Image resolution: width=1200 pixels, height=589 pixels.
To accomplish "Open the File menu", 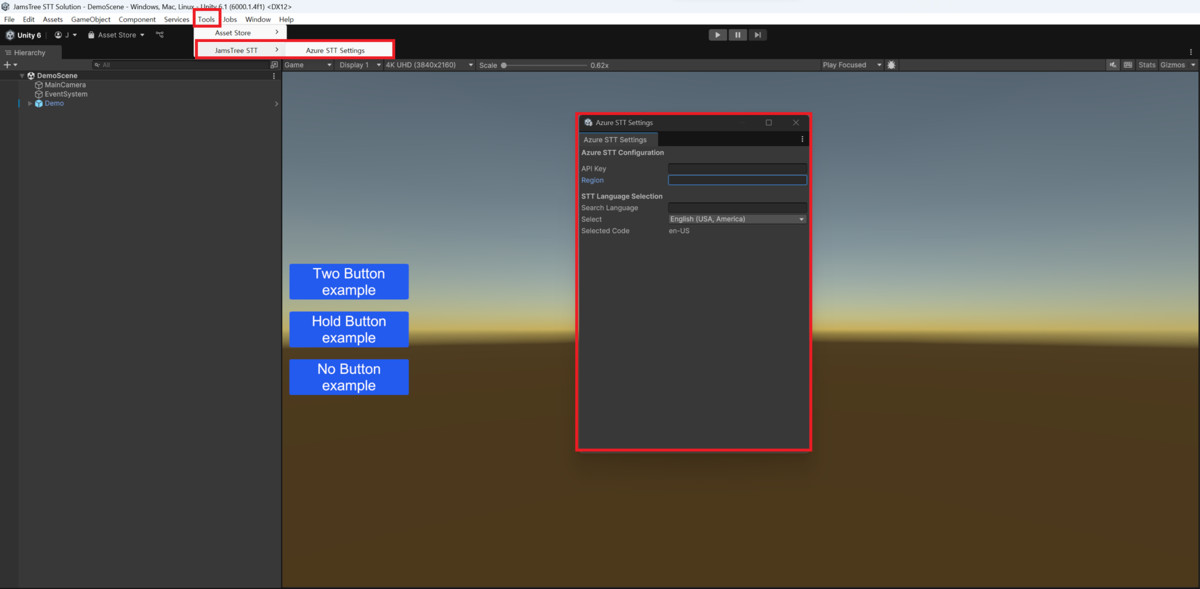I will pos(9,20).
